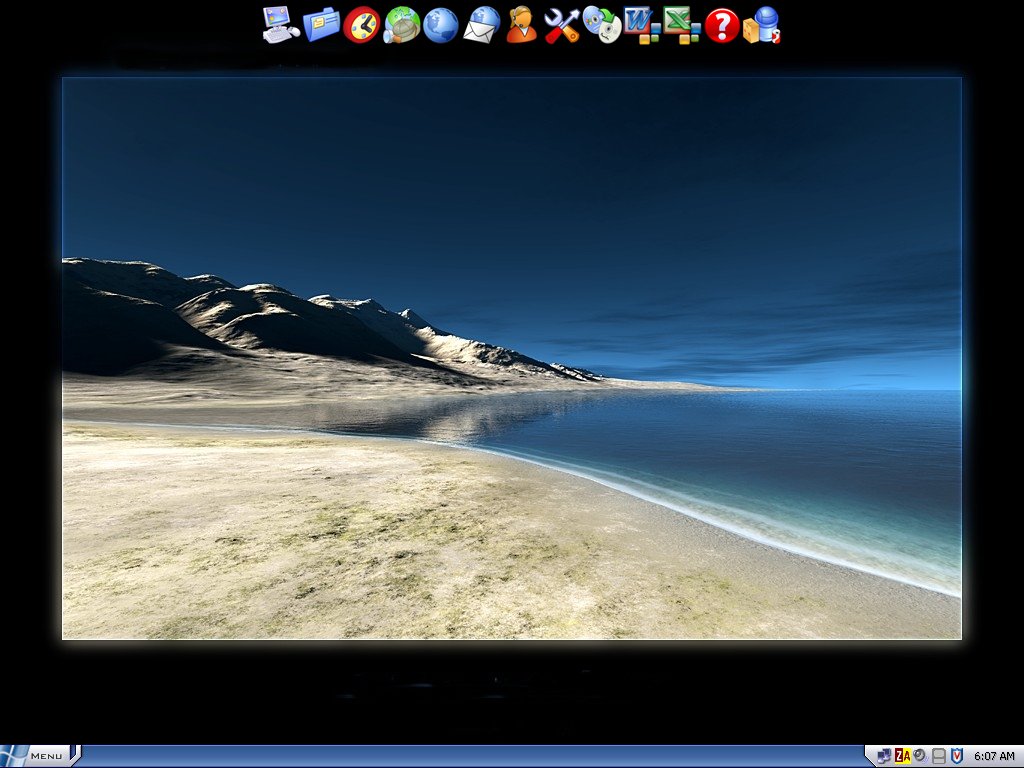Screen dimensions: 1024x768
Task: Open the box and database icon
Action: pyautogui.click(x=761, y=24)
